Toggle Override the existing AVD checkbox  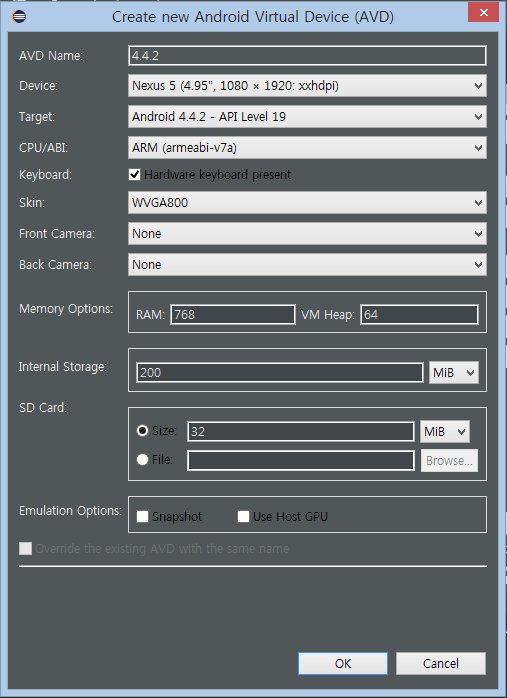click(x=25, y=548)
